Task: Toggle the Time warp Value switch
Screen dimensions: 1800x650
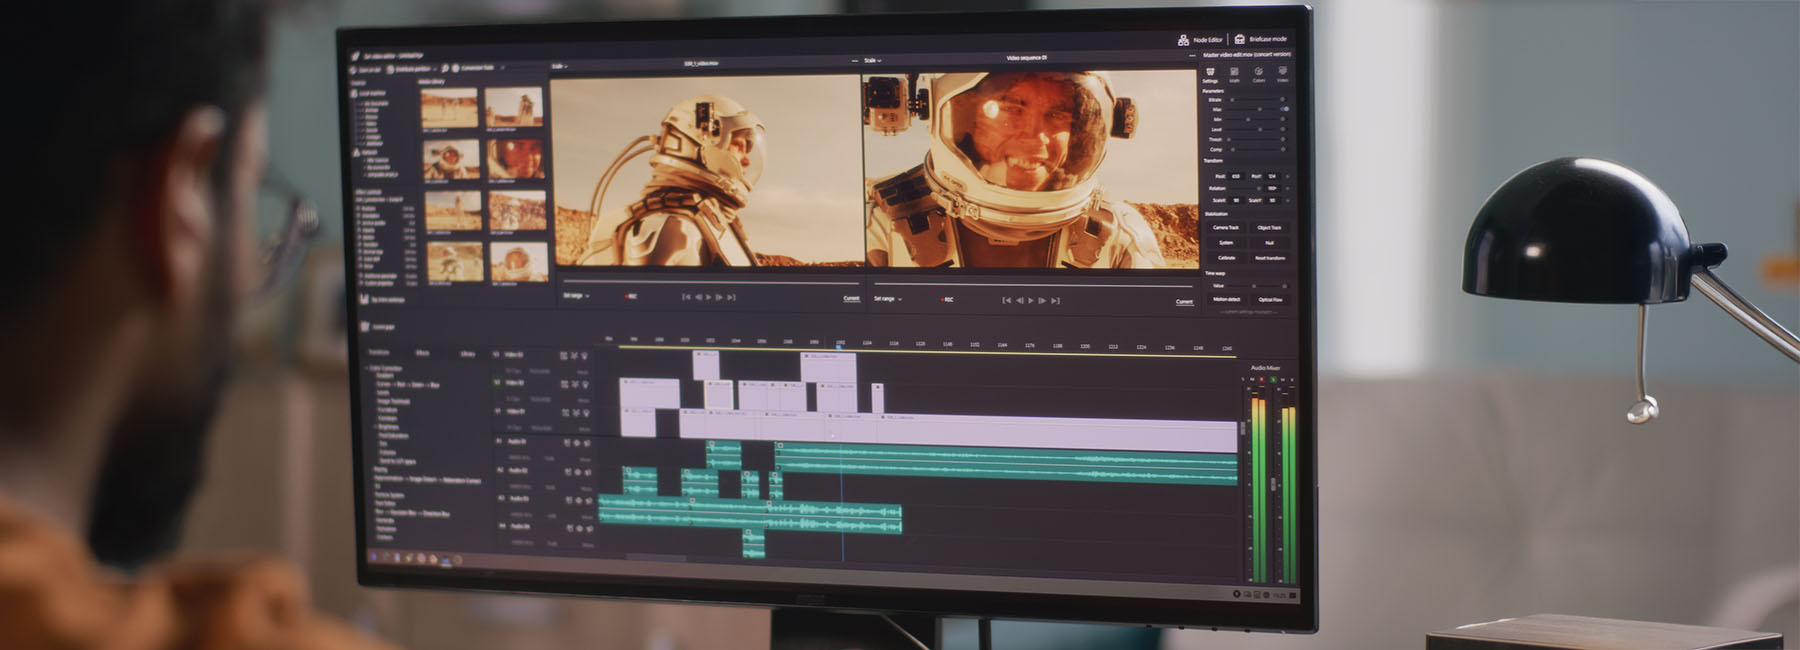Action: (x=1284, y=286)
